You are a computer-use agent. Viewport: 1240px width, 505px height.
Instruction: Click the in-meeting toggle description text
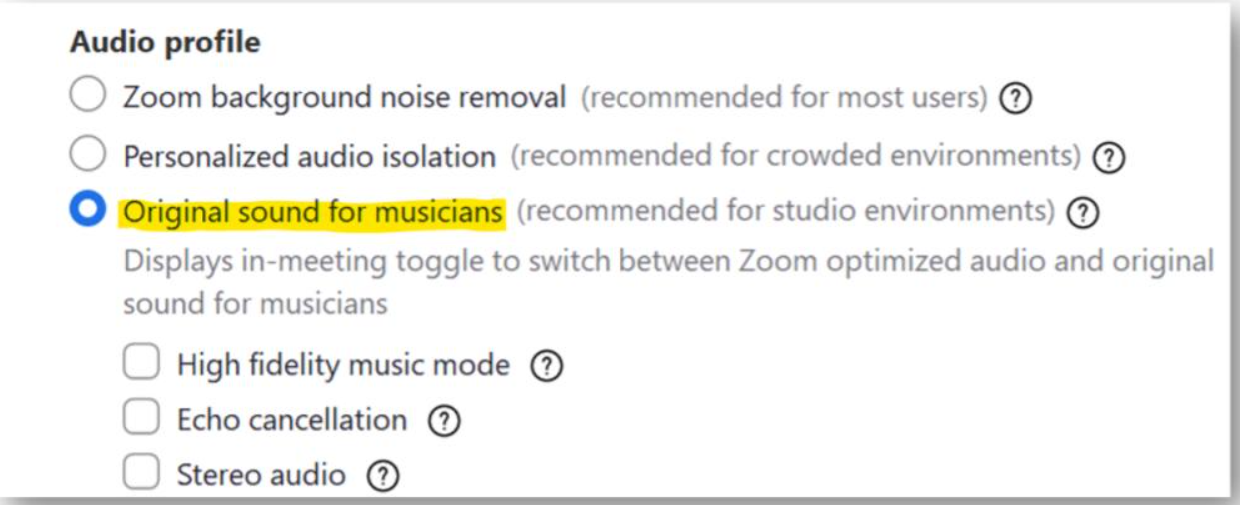point(668,281)
